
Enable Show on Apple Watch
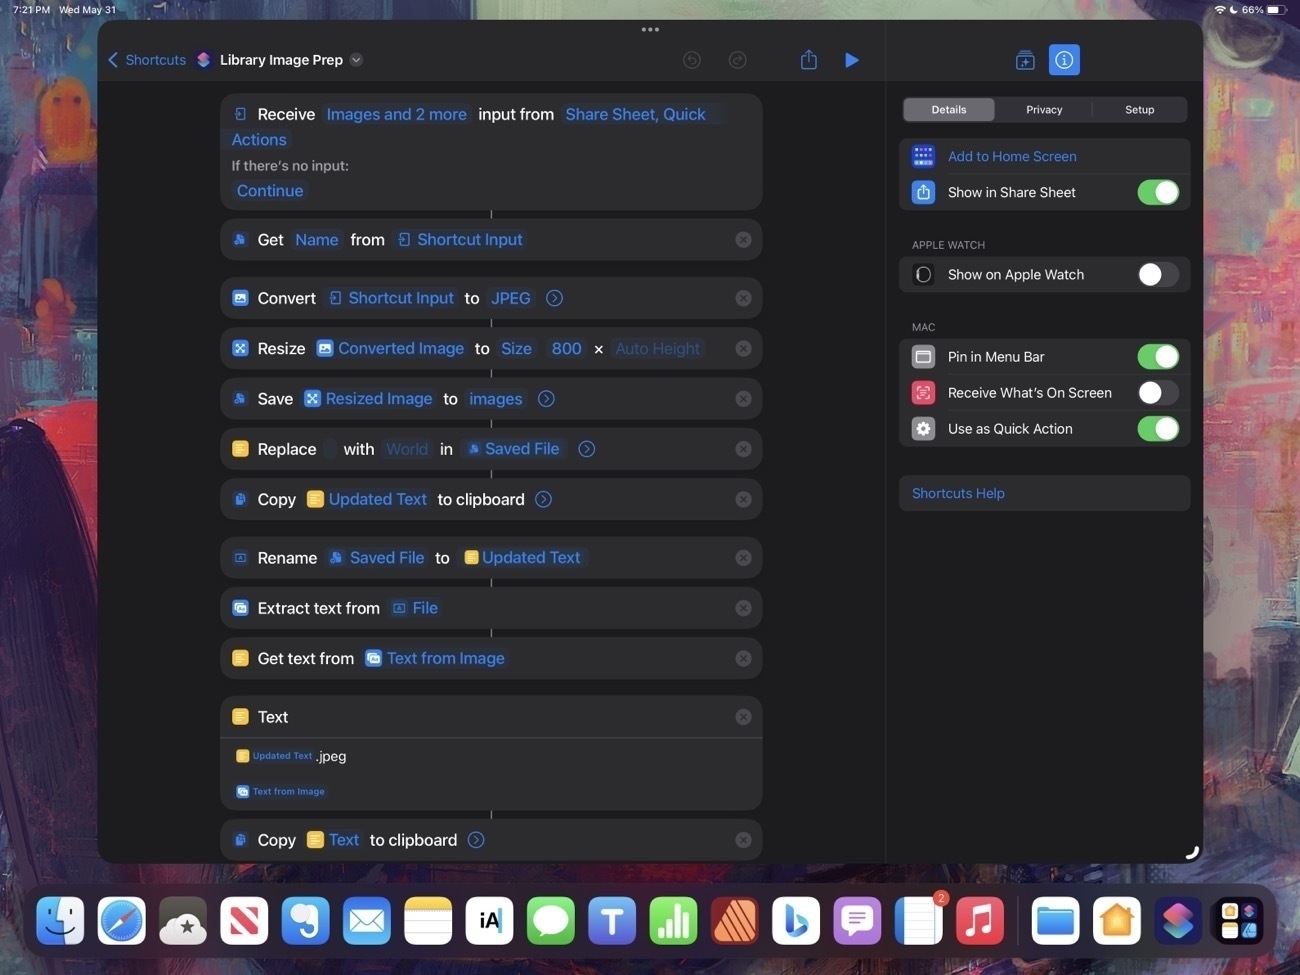coord(1157,274)
